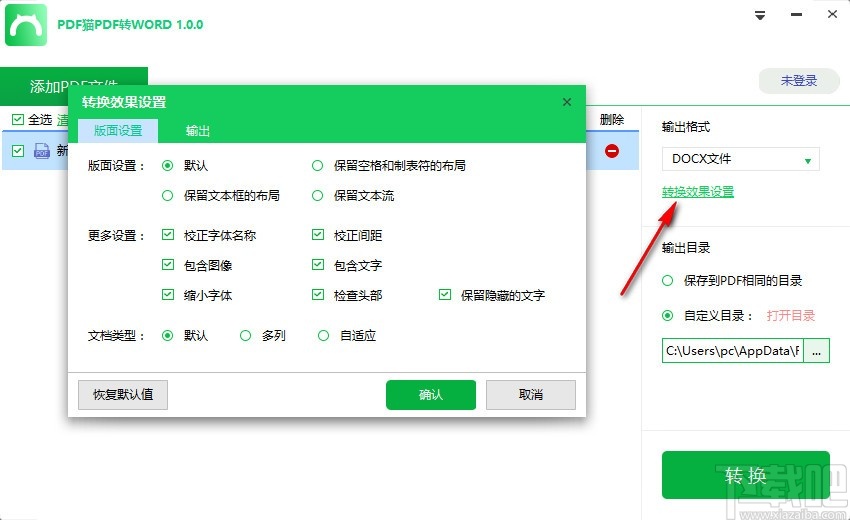Toggle the 全选 select-all checkbox
The width and height of the screenshot is (850, 520).
(x=18, y=119)
